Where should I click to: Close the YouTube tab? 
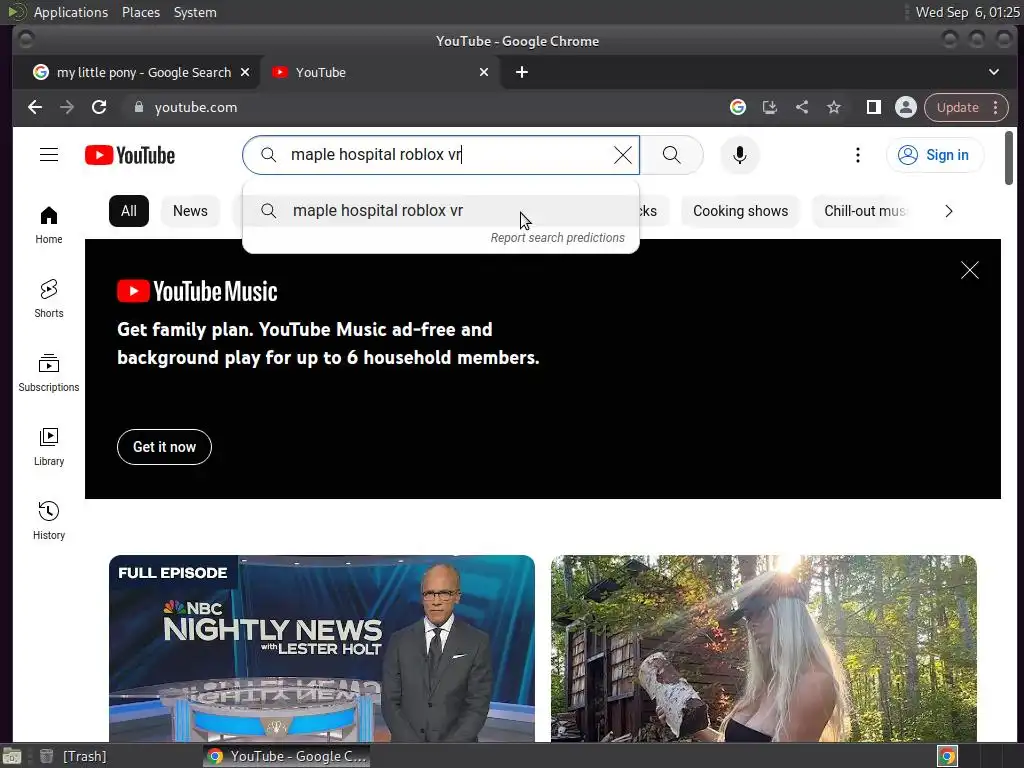pyautogui.click(x=484, y=72)
